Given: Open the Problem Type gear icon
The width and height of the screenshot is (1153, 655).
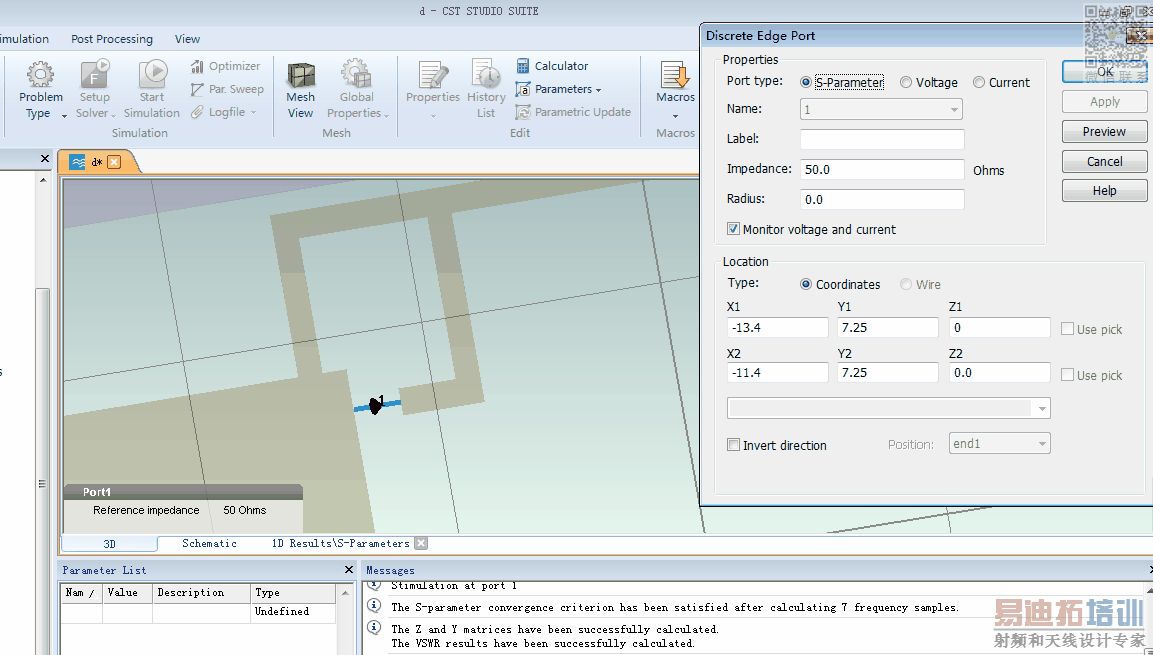Looking at the screenshot, I should click(x=40, y=74).
